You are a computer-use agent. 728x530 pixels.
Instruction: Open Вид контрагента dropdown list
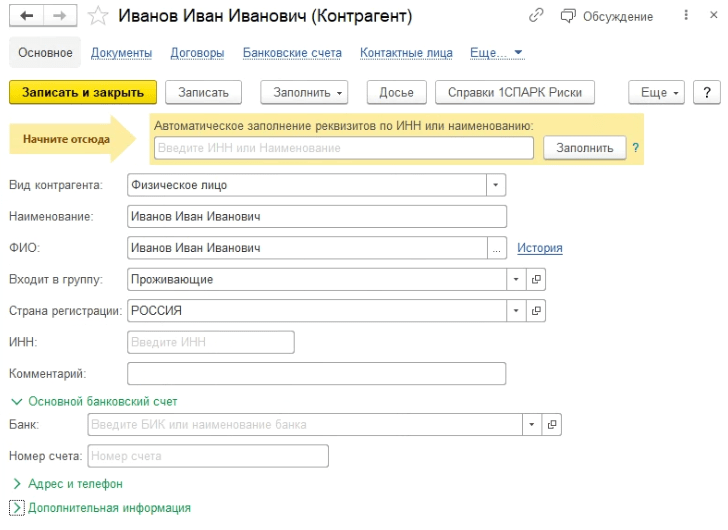coord(496,185)
